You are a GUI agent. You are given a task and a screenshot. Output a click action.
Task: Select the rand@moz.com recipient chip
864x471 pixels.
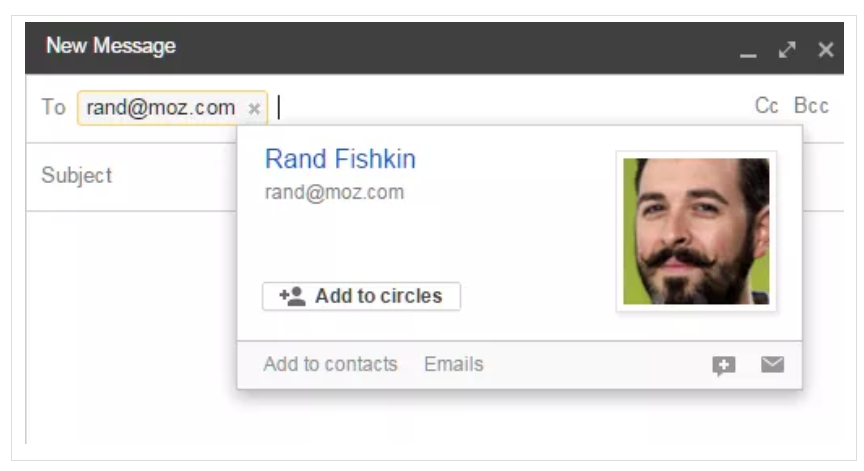[x=160, y=108]
